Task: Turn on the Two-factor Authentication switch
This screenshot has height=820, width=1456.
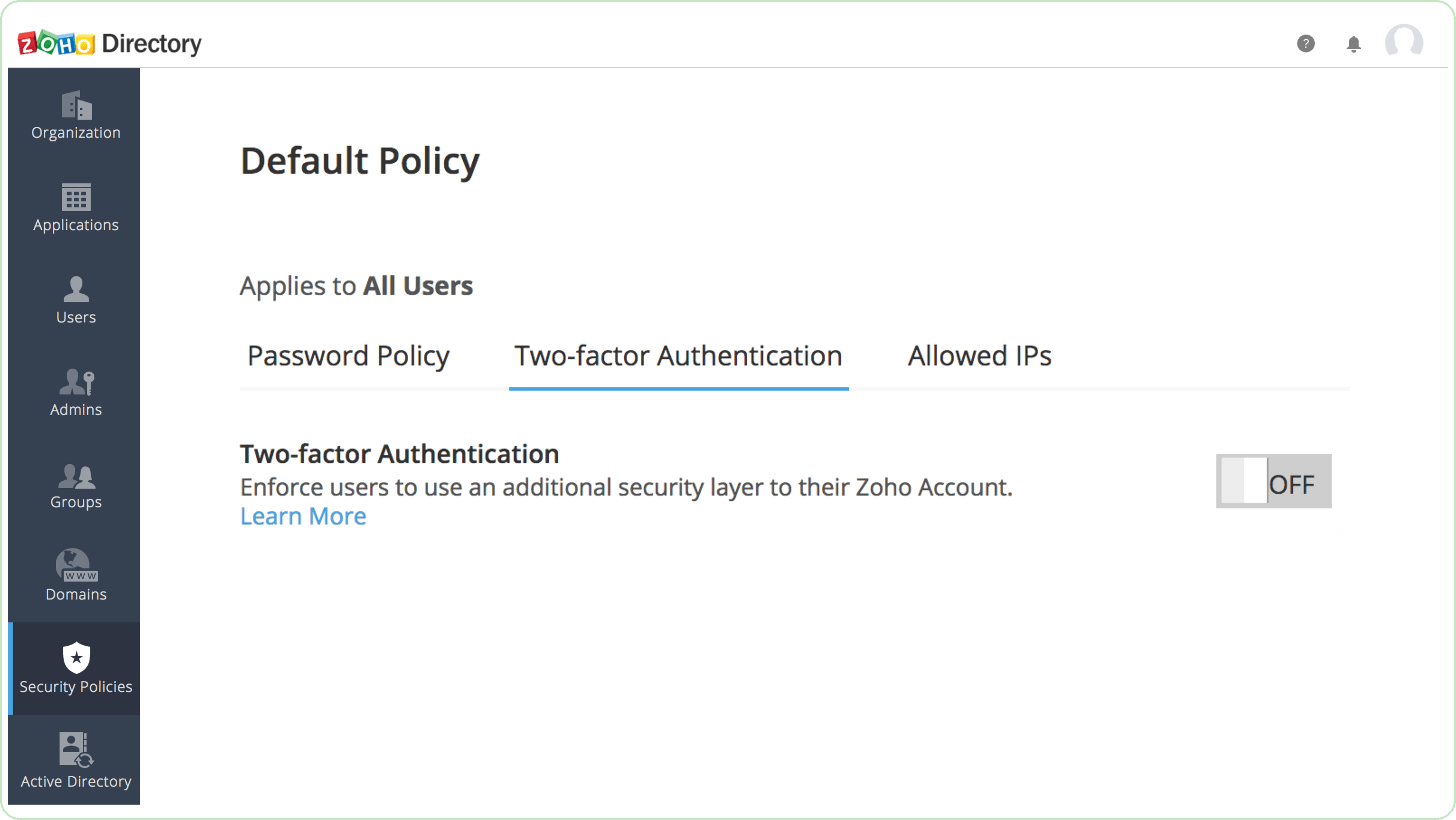Action: pos(1274,481)
